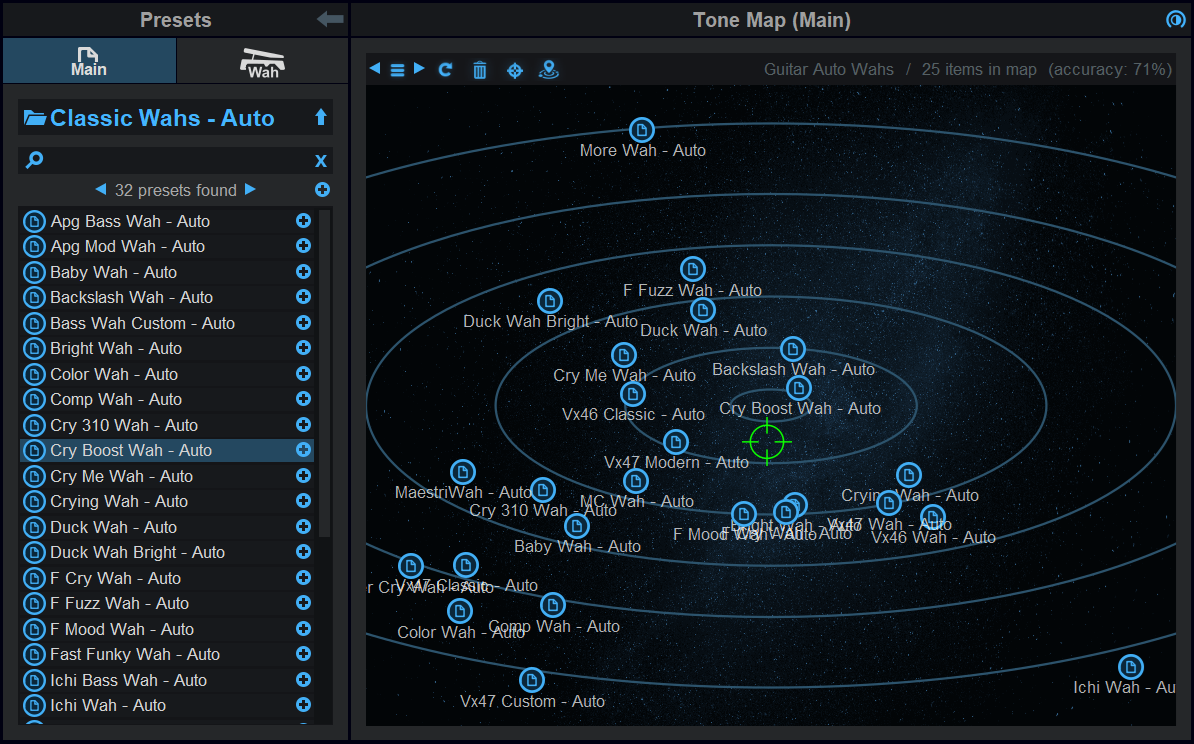This screenshot has width=1194, height=744.
Task: Select Duck Wah Bright - Auto node on map
Action: [550, 301]
